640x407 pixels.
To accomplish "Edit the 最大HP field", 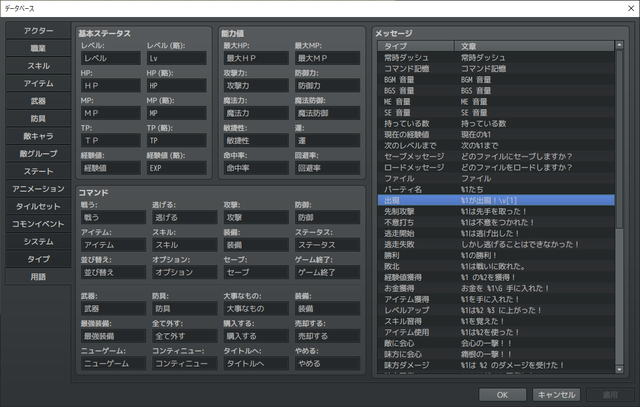I will 256,58.
